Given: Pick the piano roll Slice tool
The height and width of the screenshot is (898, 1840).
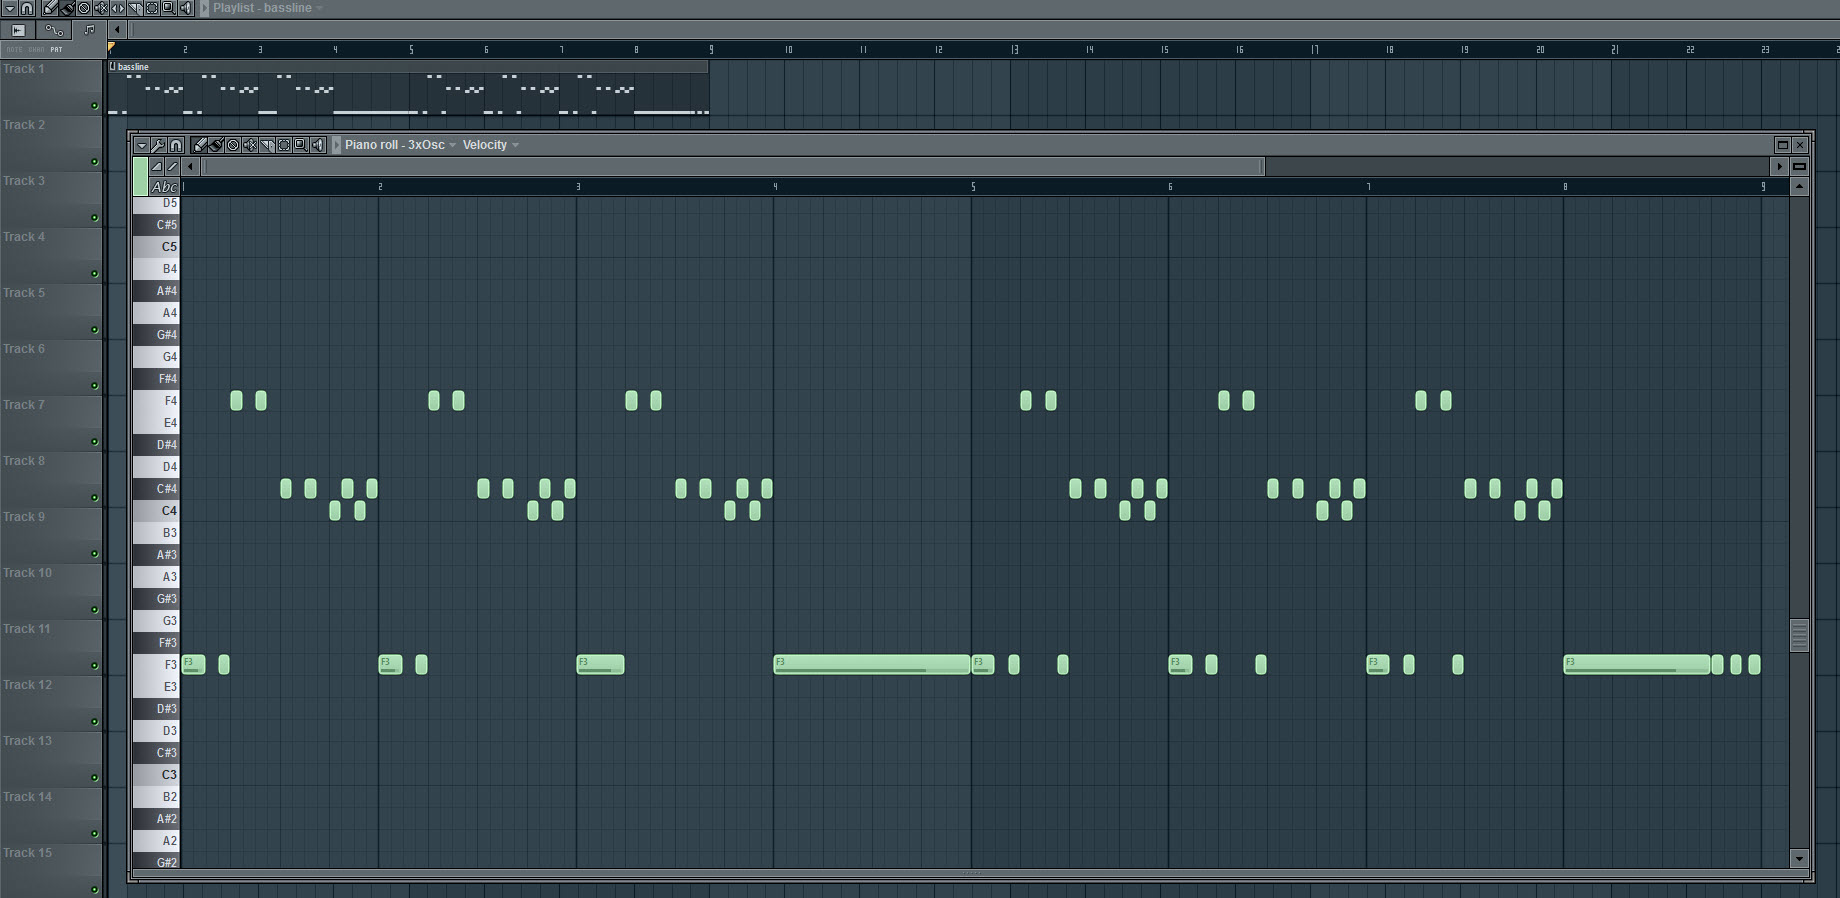Looking at the screenshot, I should [267, 145].
